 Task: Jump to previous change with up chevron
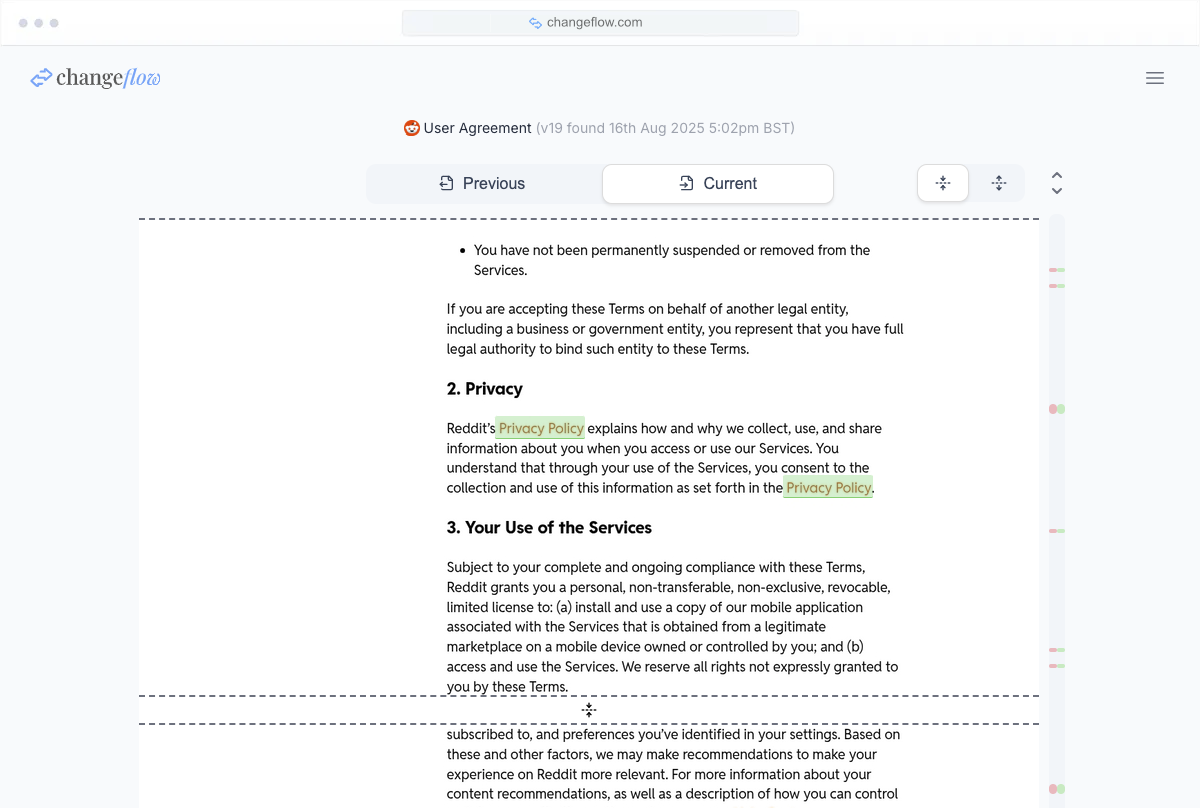coord(1057,176)
